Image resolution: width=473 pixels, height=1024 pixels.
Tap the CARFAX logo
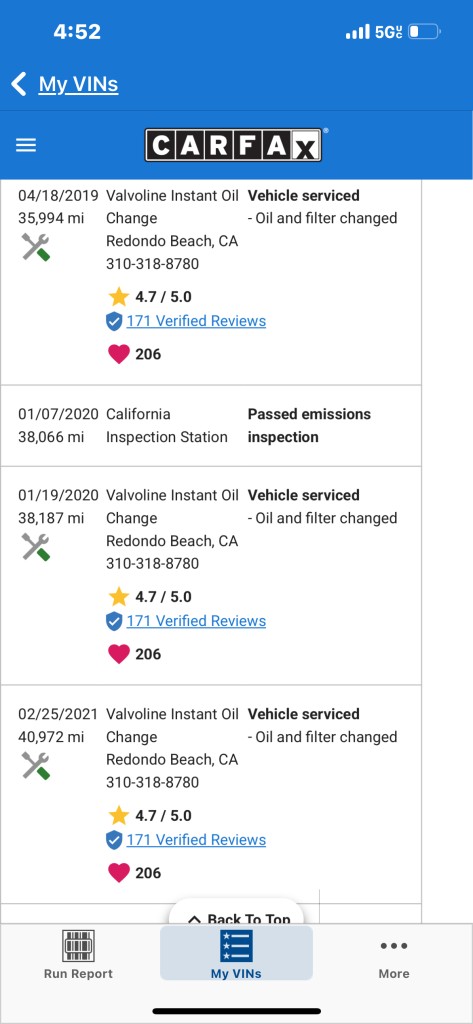coord(233,145)
